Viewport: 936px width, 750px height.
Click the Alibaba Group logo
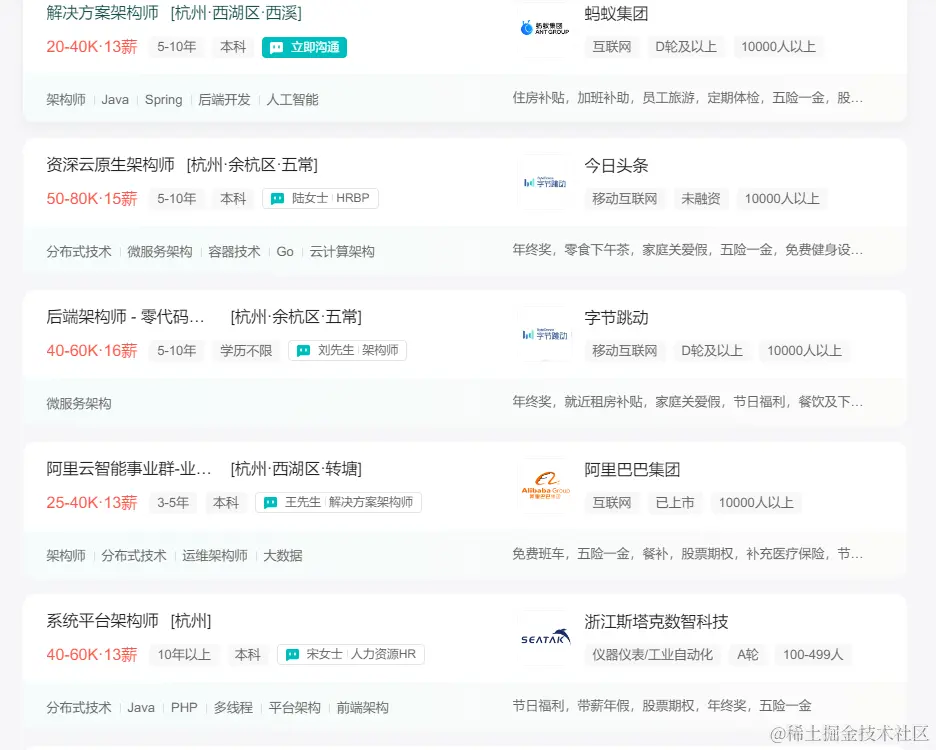(545, 485)
